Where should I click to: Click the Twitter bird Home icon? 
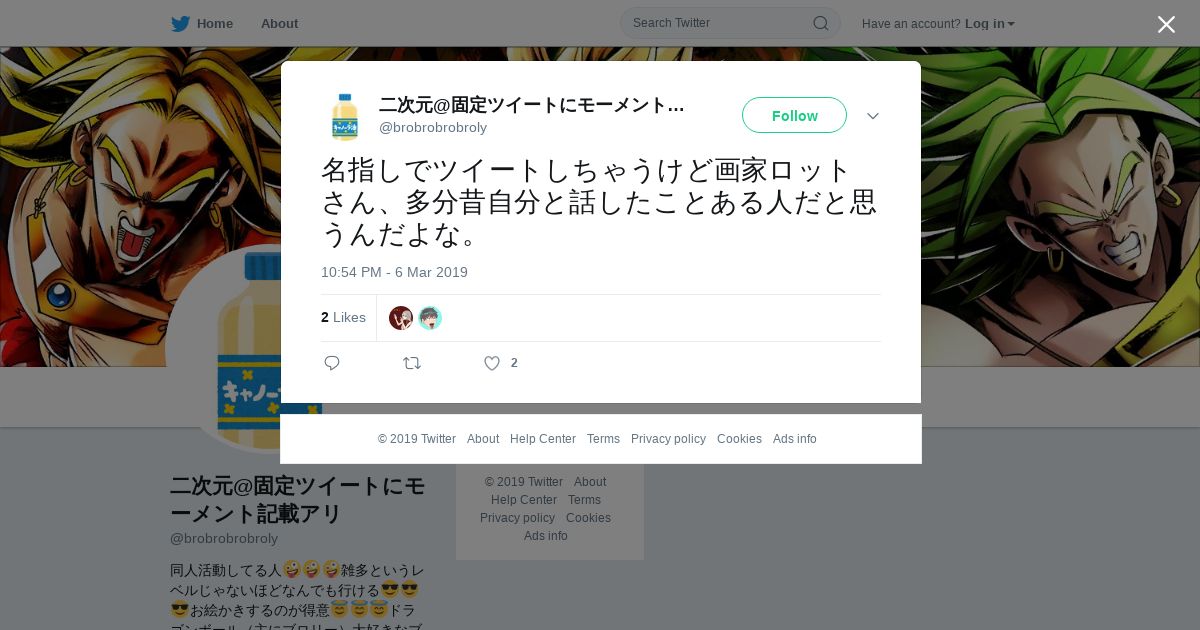click(x=180, y=23)
